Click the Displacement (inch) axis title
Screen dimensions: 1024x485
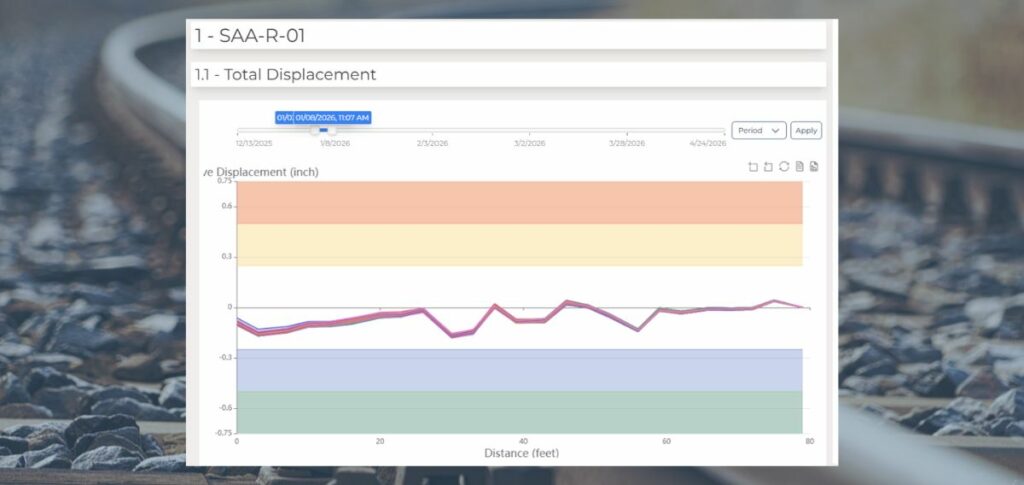point(260,172)
